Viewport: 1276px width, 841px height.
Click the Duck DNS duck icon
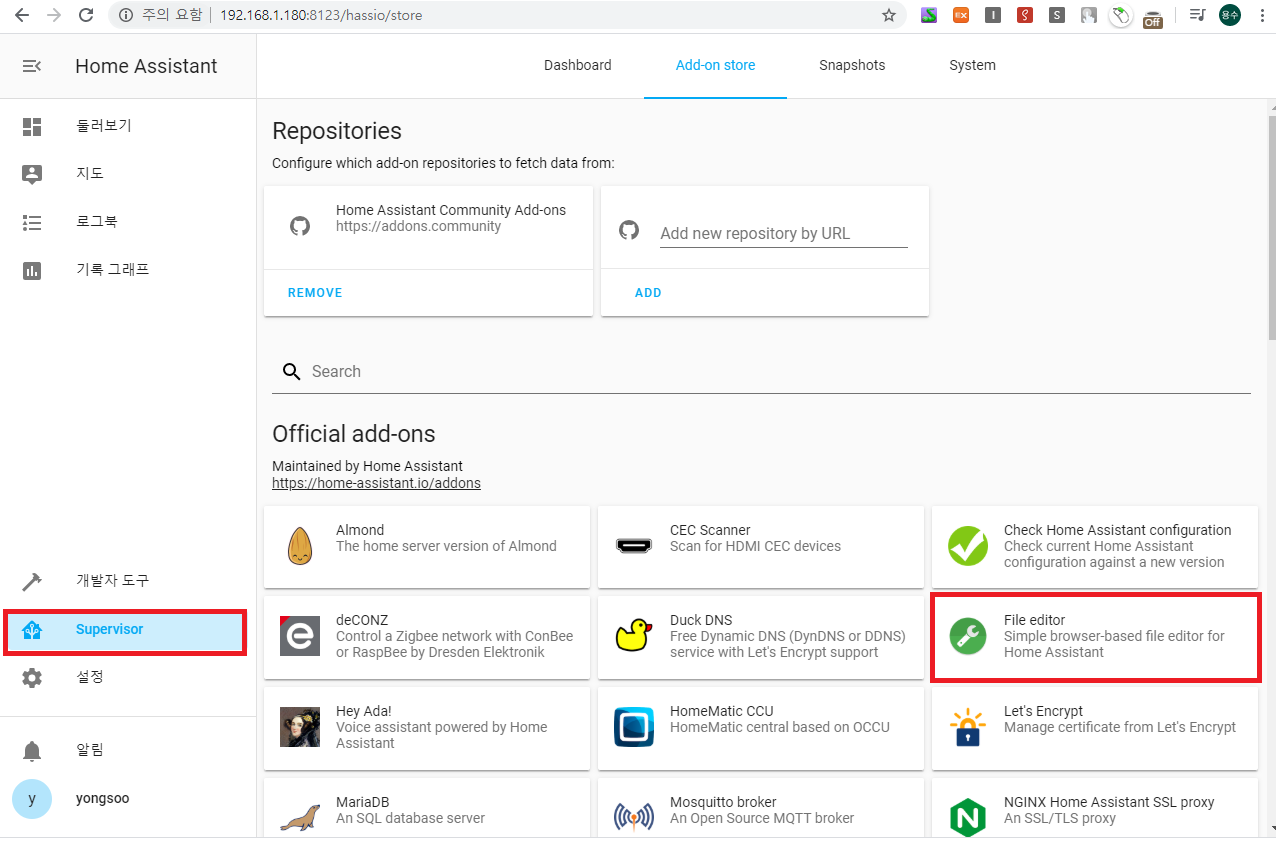tap(634, 636)
